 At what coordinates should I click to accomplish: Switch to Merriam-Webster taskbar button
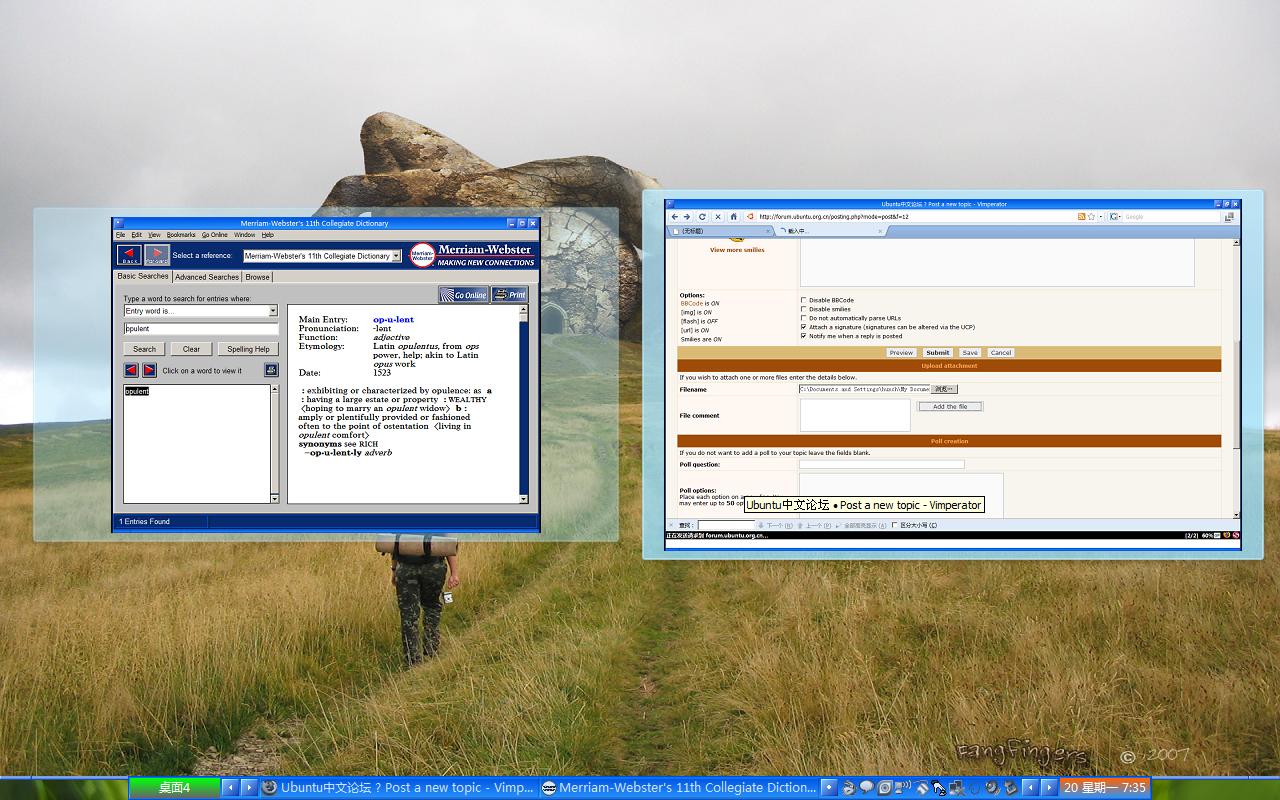pyautogui.click(x=679, y=788)
